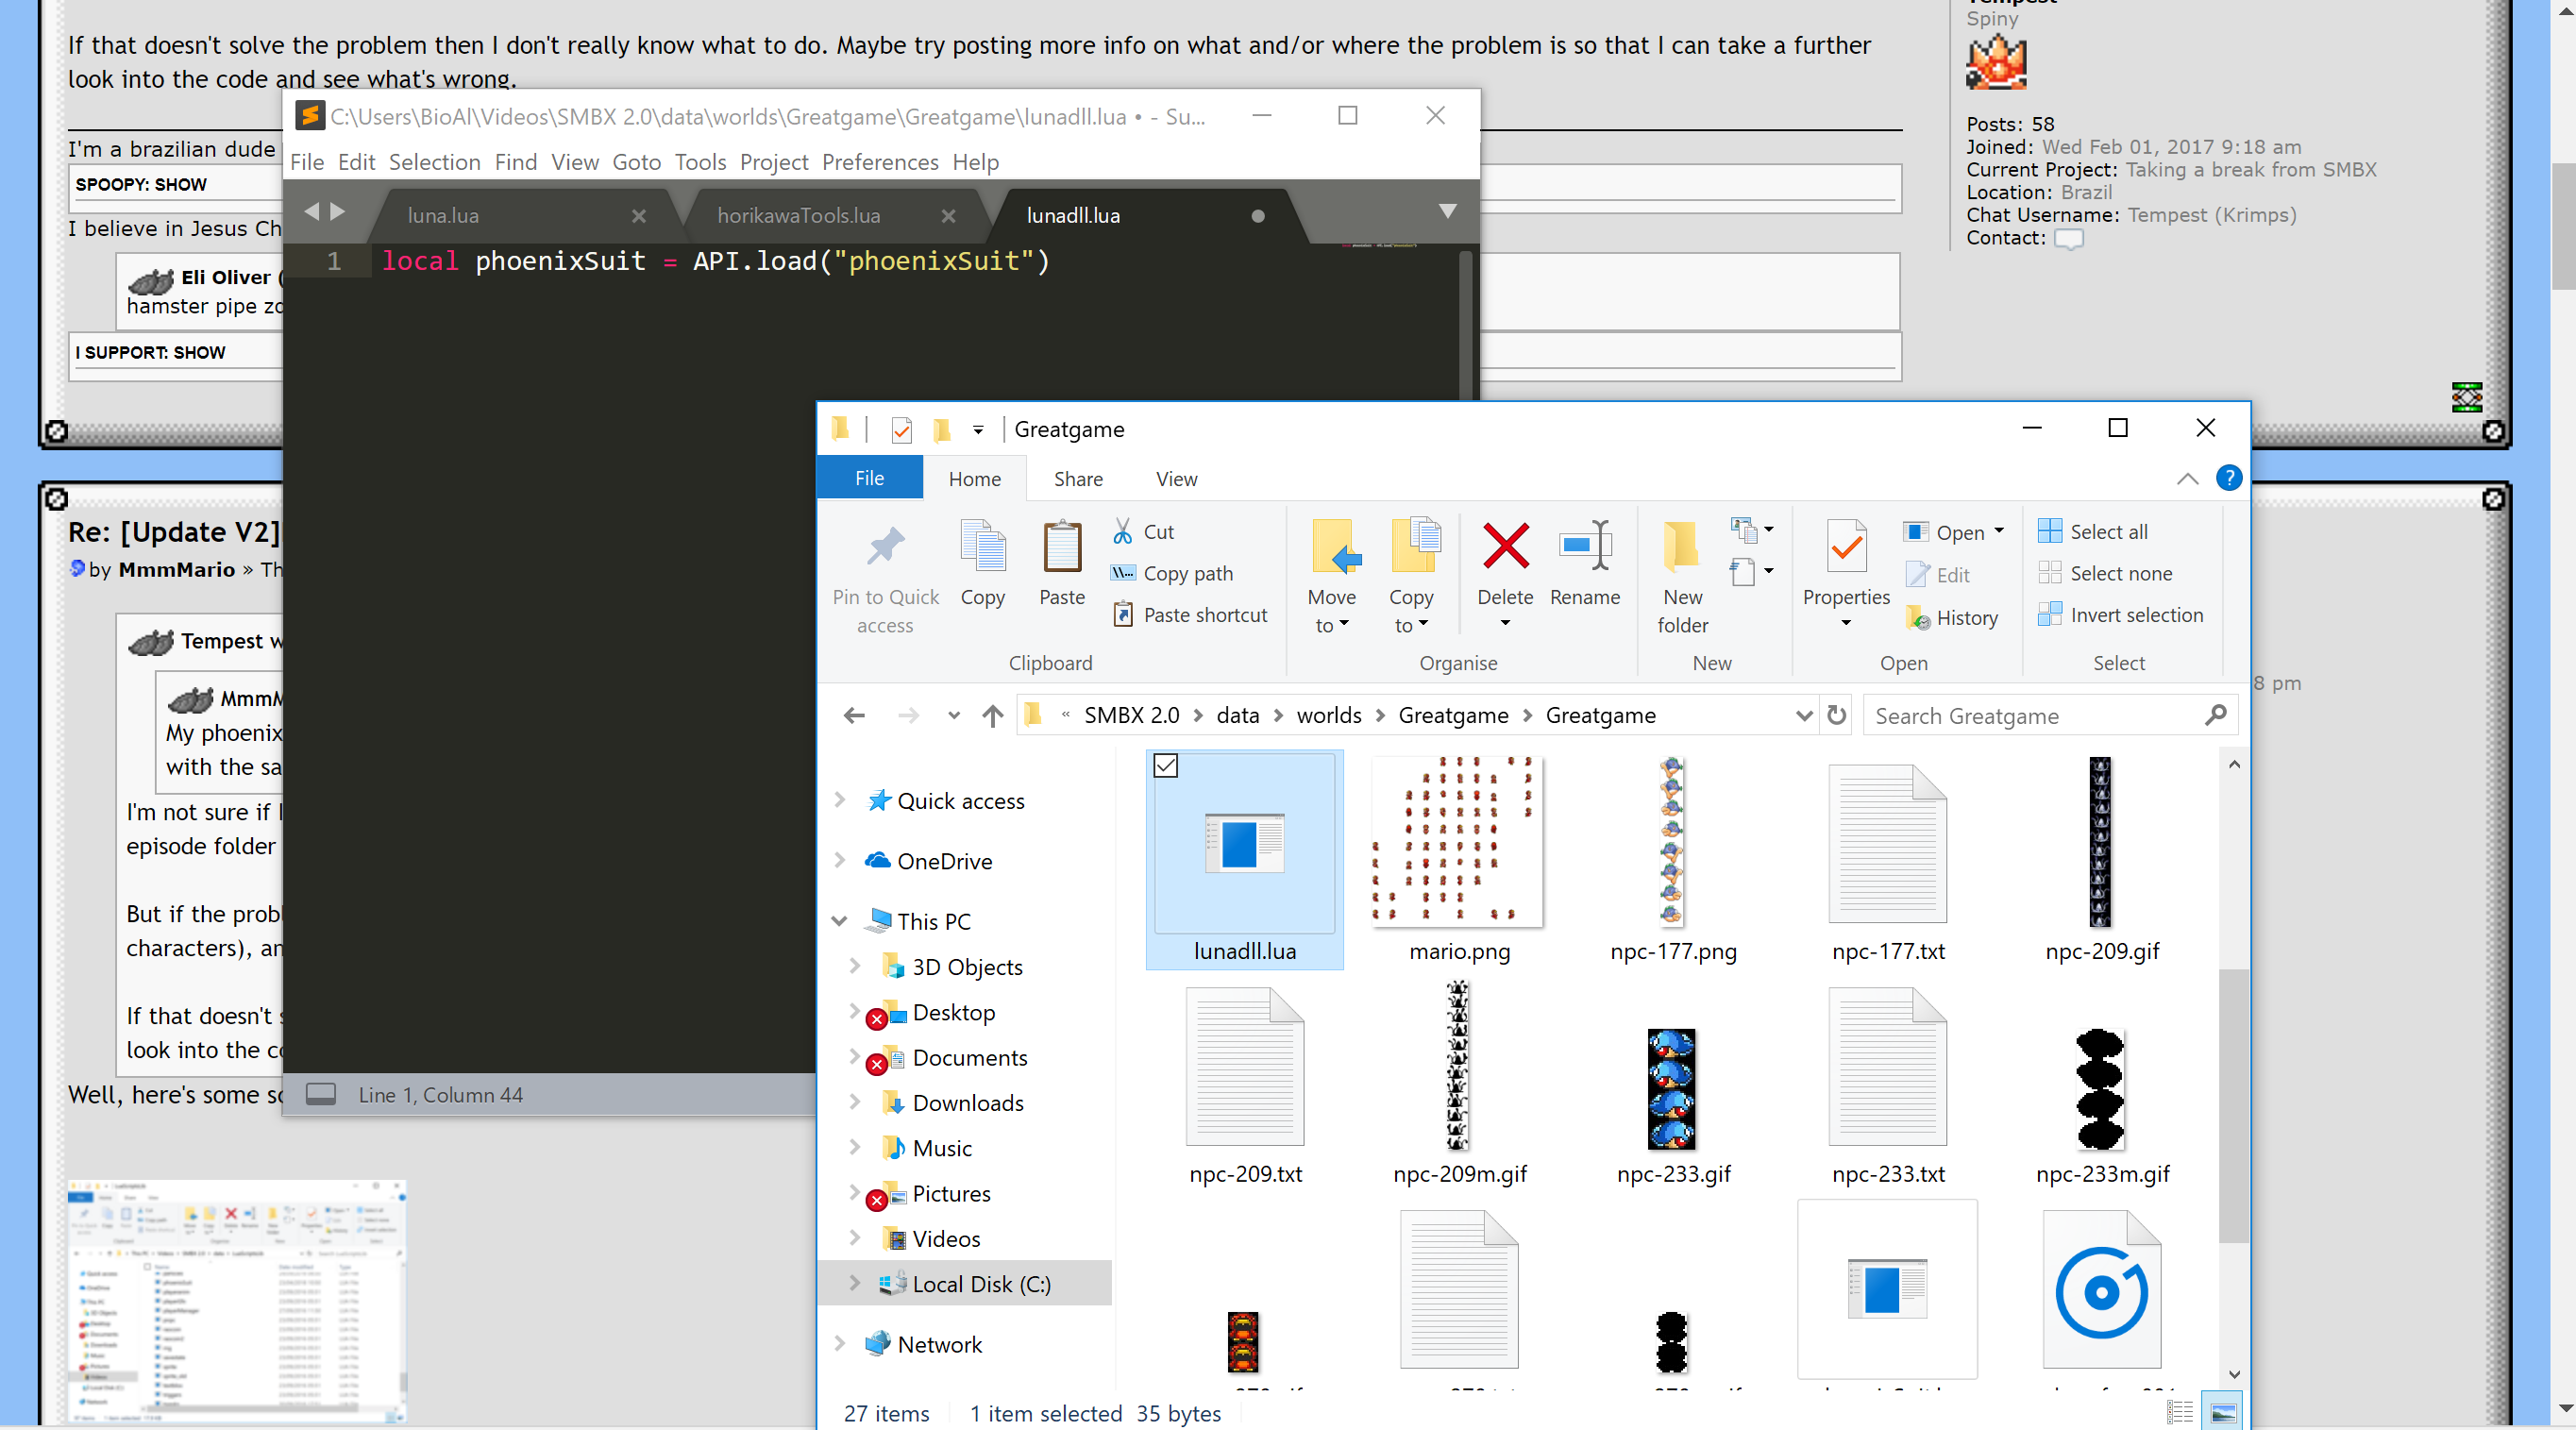Click Copy path in ribbon
The height and width of the screenshot is (1430, 2576).
click(1172, 573)
